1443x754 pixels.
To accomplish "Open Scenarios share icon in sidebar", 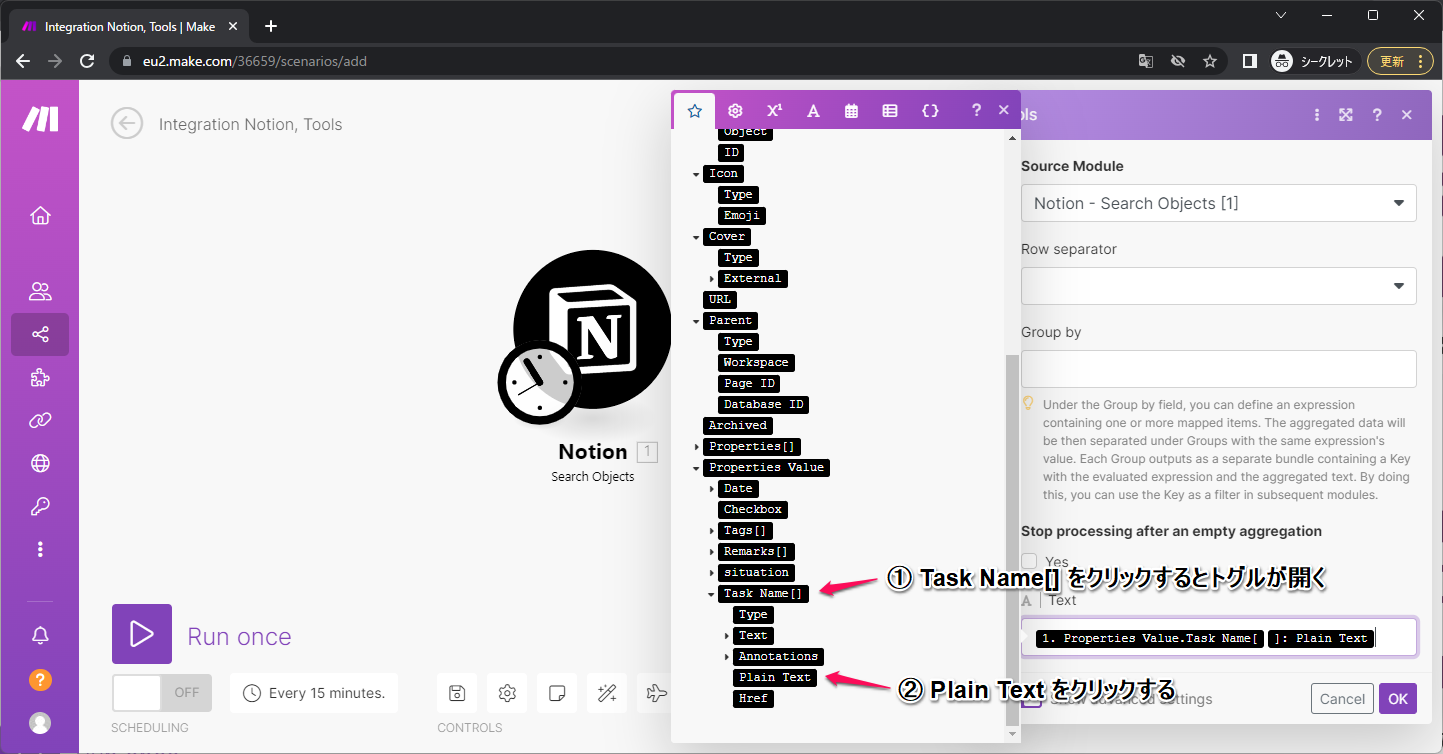I will click(40, 334).
